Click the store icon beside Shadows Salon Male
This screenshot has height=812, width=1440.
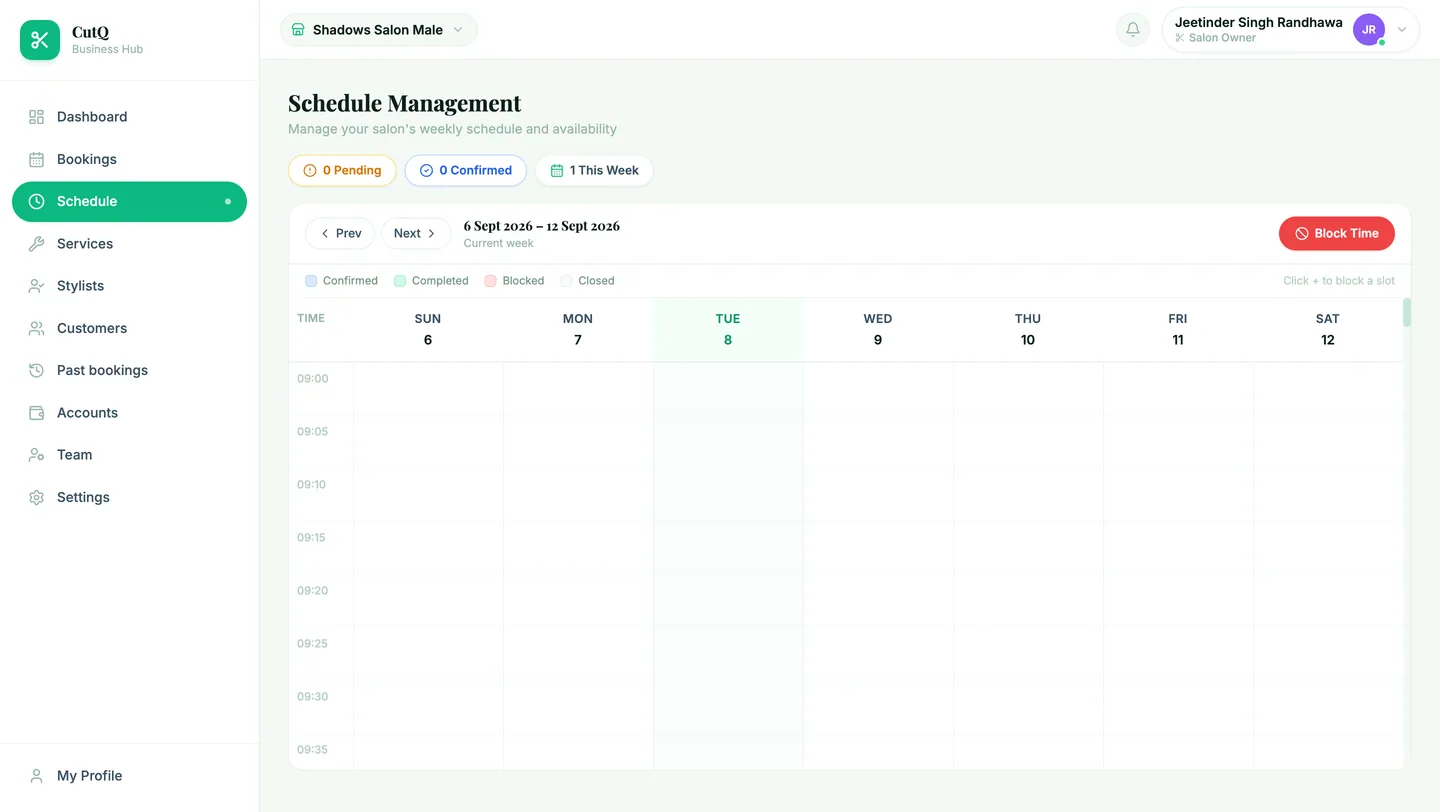297,30
